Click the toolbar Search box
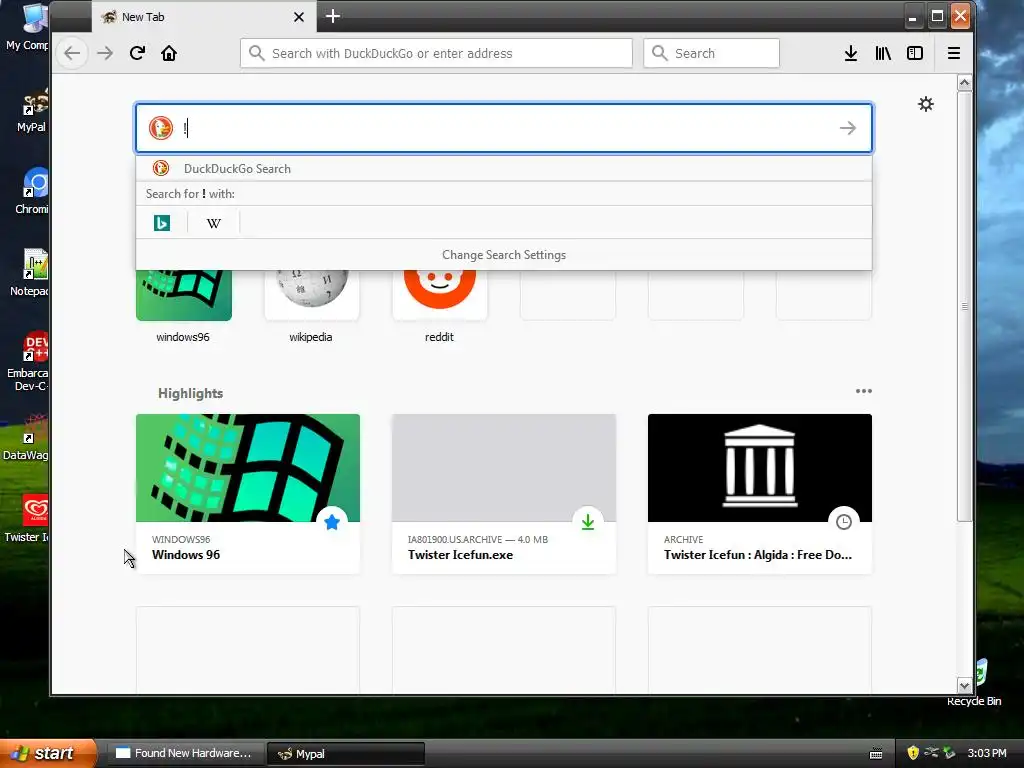The width and height of the screenshot is (1024, 768). [711, 54]
